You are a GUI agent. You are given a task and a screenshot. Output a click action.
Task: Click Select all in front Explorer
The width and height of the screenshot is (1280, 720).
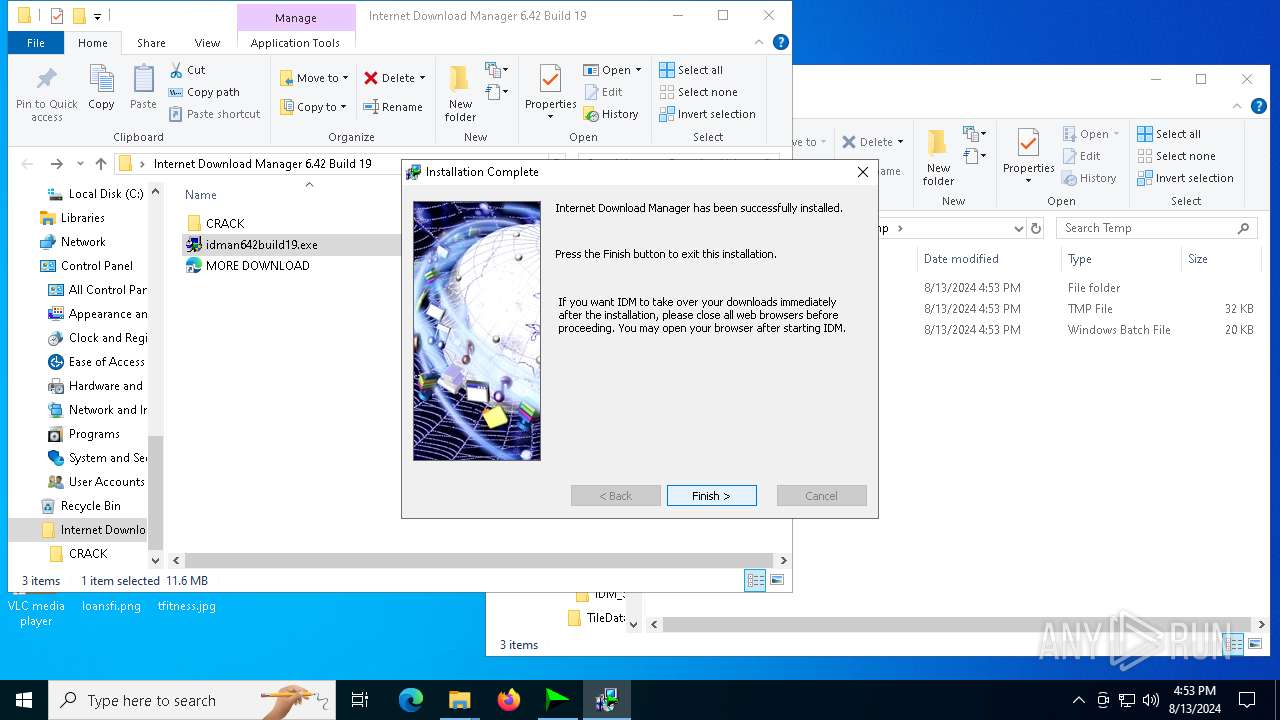[x=691, y=70]
